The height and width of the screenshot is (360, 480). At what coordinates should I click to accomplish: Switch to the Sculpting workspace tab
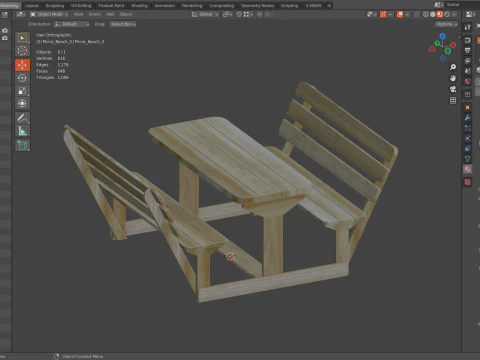tap(55, 6)
